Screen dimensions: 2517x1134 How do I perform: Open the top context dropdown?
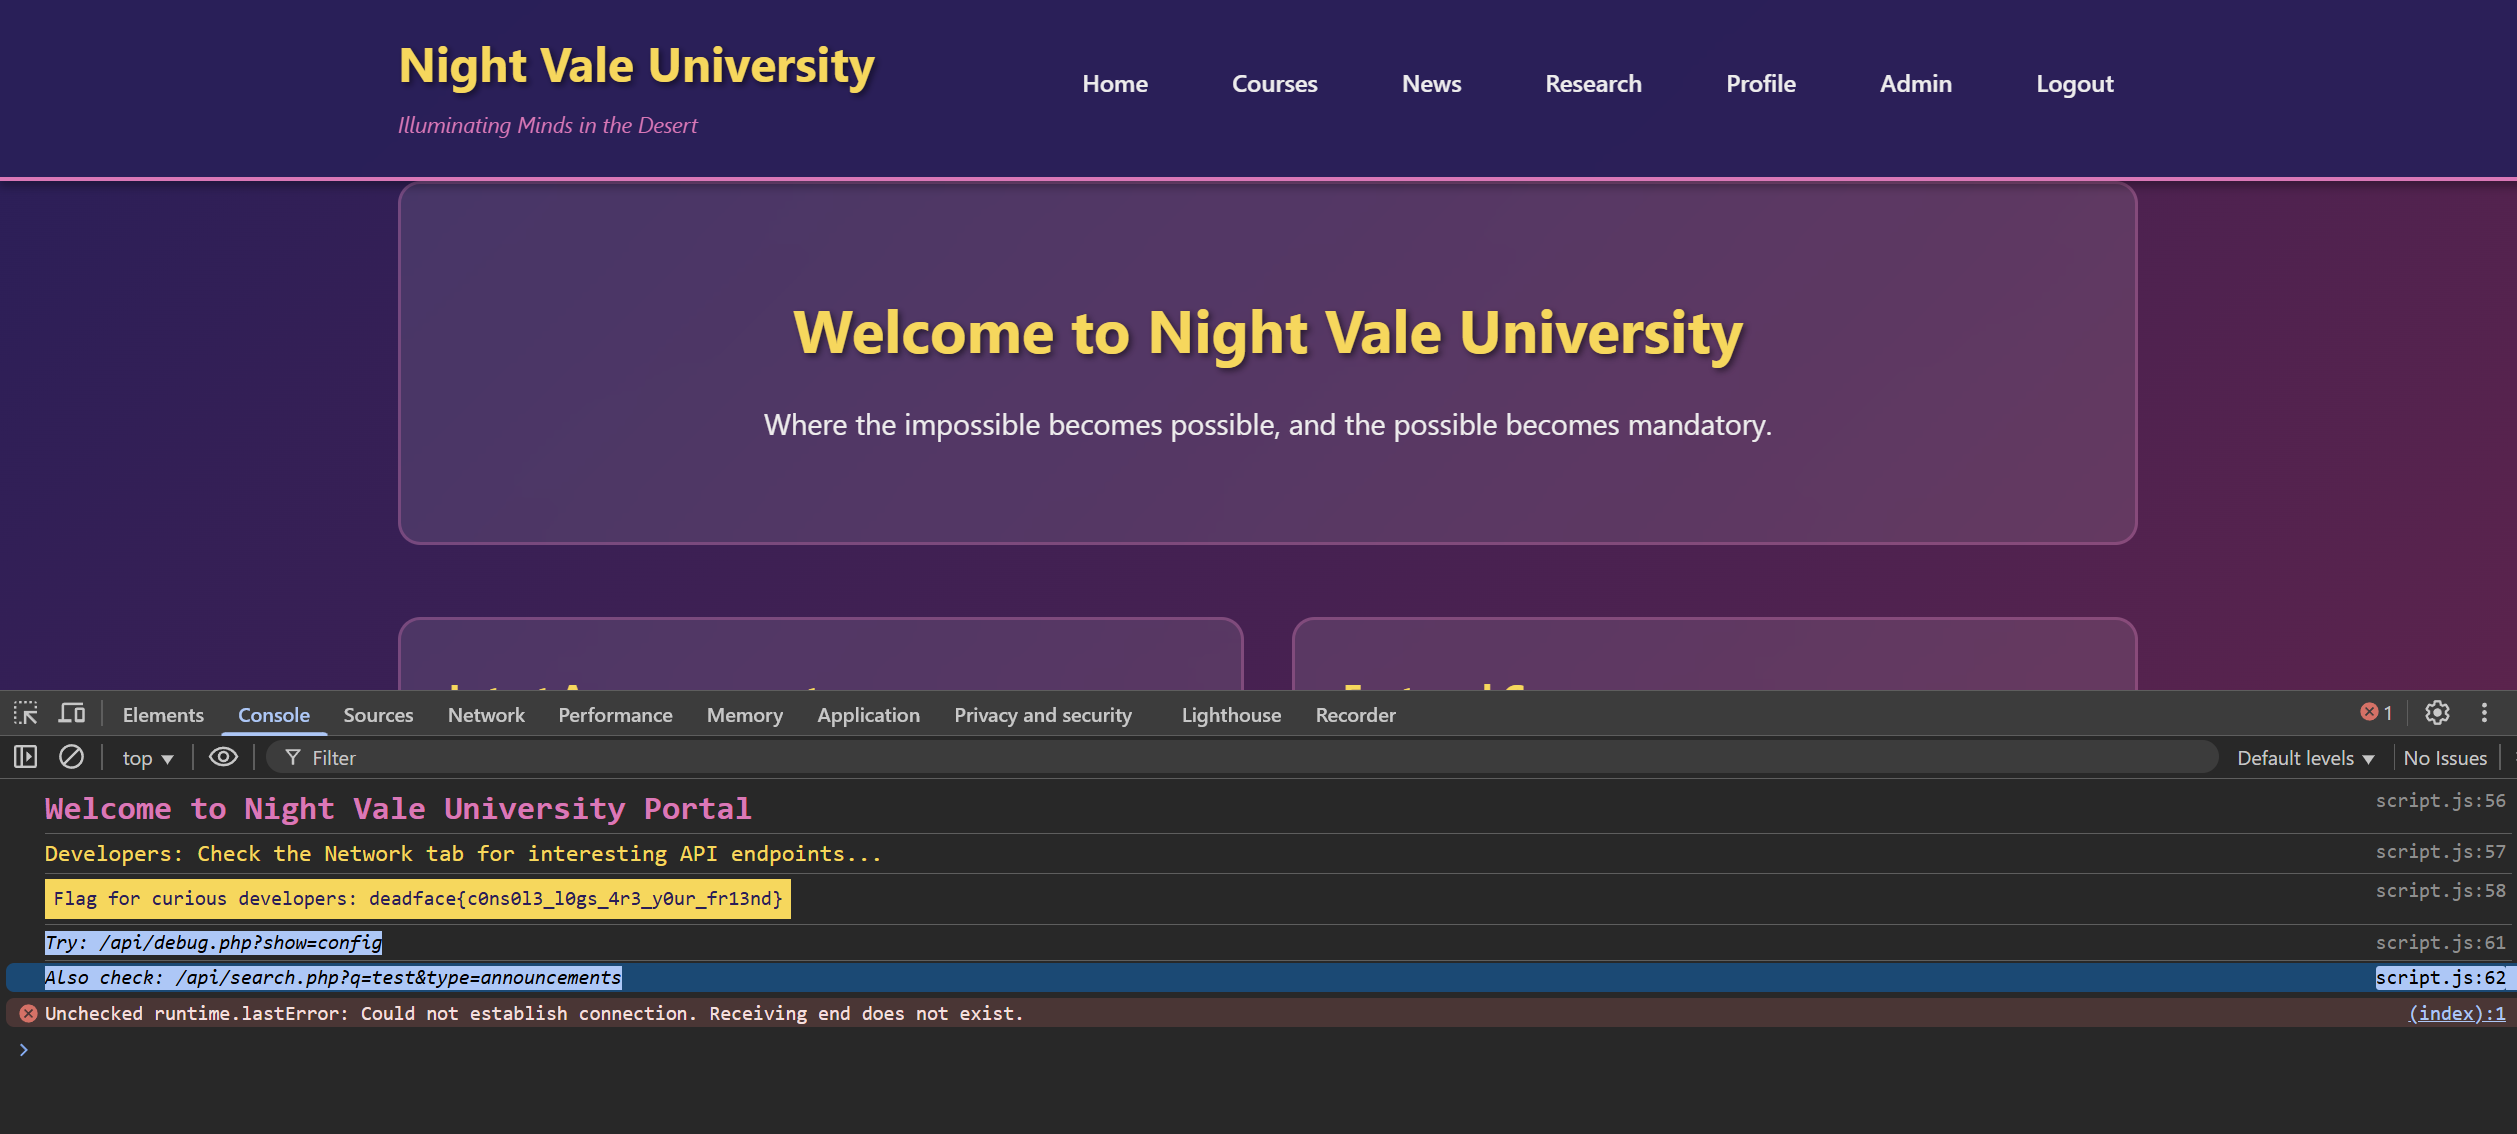(147, 759)
